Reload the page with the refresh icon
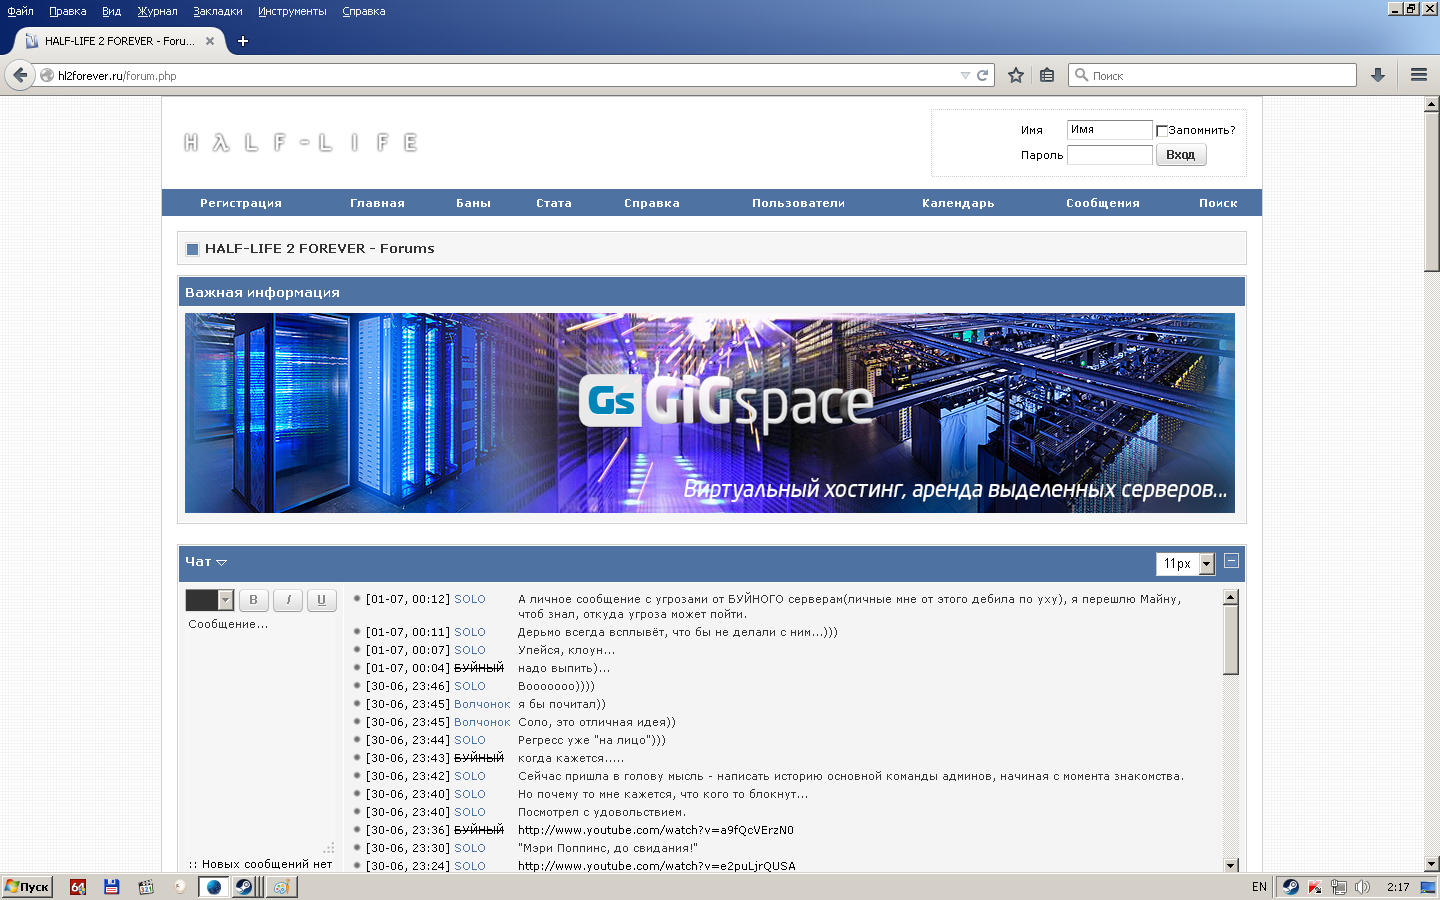Screen dimensions: 1440x900 [983, 75]
